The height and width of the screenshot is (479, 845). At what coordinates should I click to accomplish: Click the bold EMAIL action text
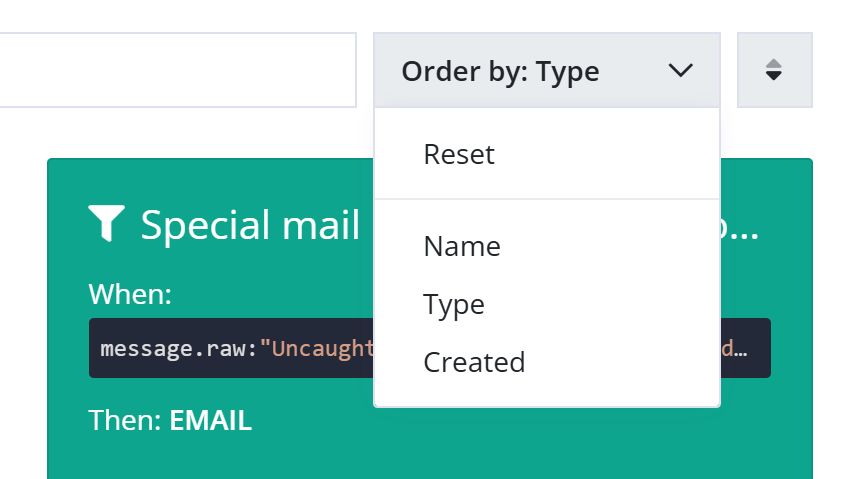(211, 420)
